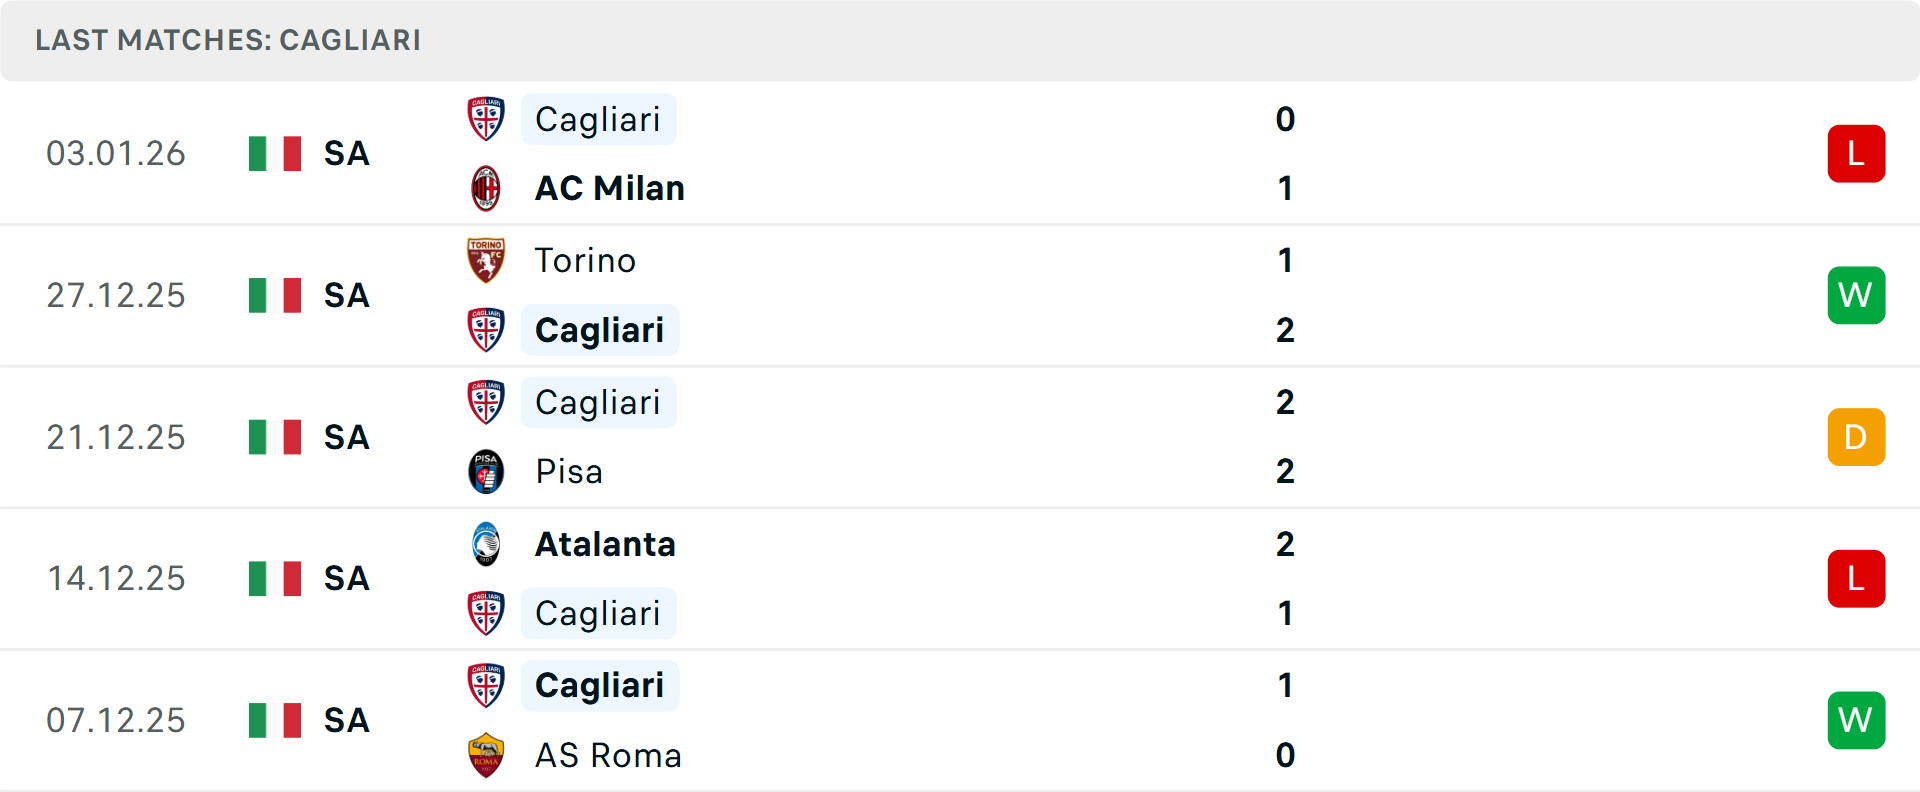Click green W badge for Torino match
This screenshot has height=792, width=1920.
1856,295
